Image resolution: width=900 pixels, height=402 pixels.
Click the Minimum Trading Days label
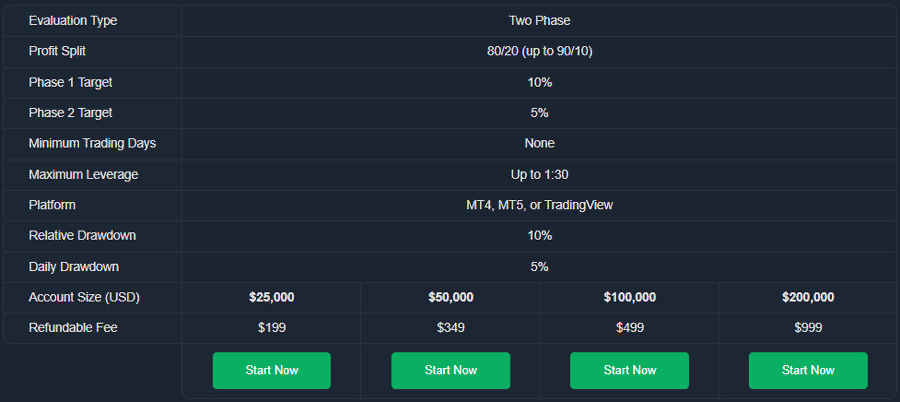92,144
